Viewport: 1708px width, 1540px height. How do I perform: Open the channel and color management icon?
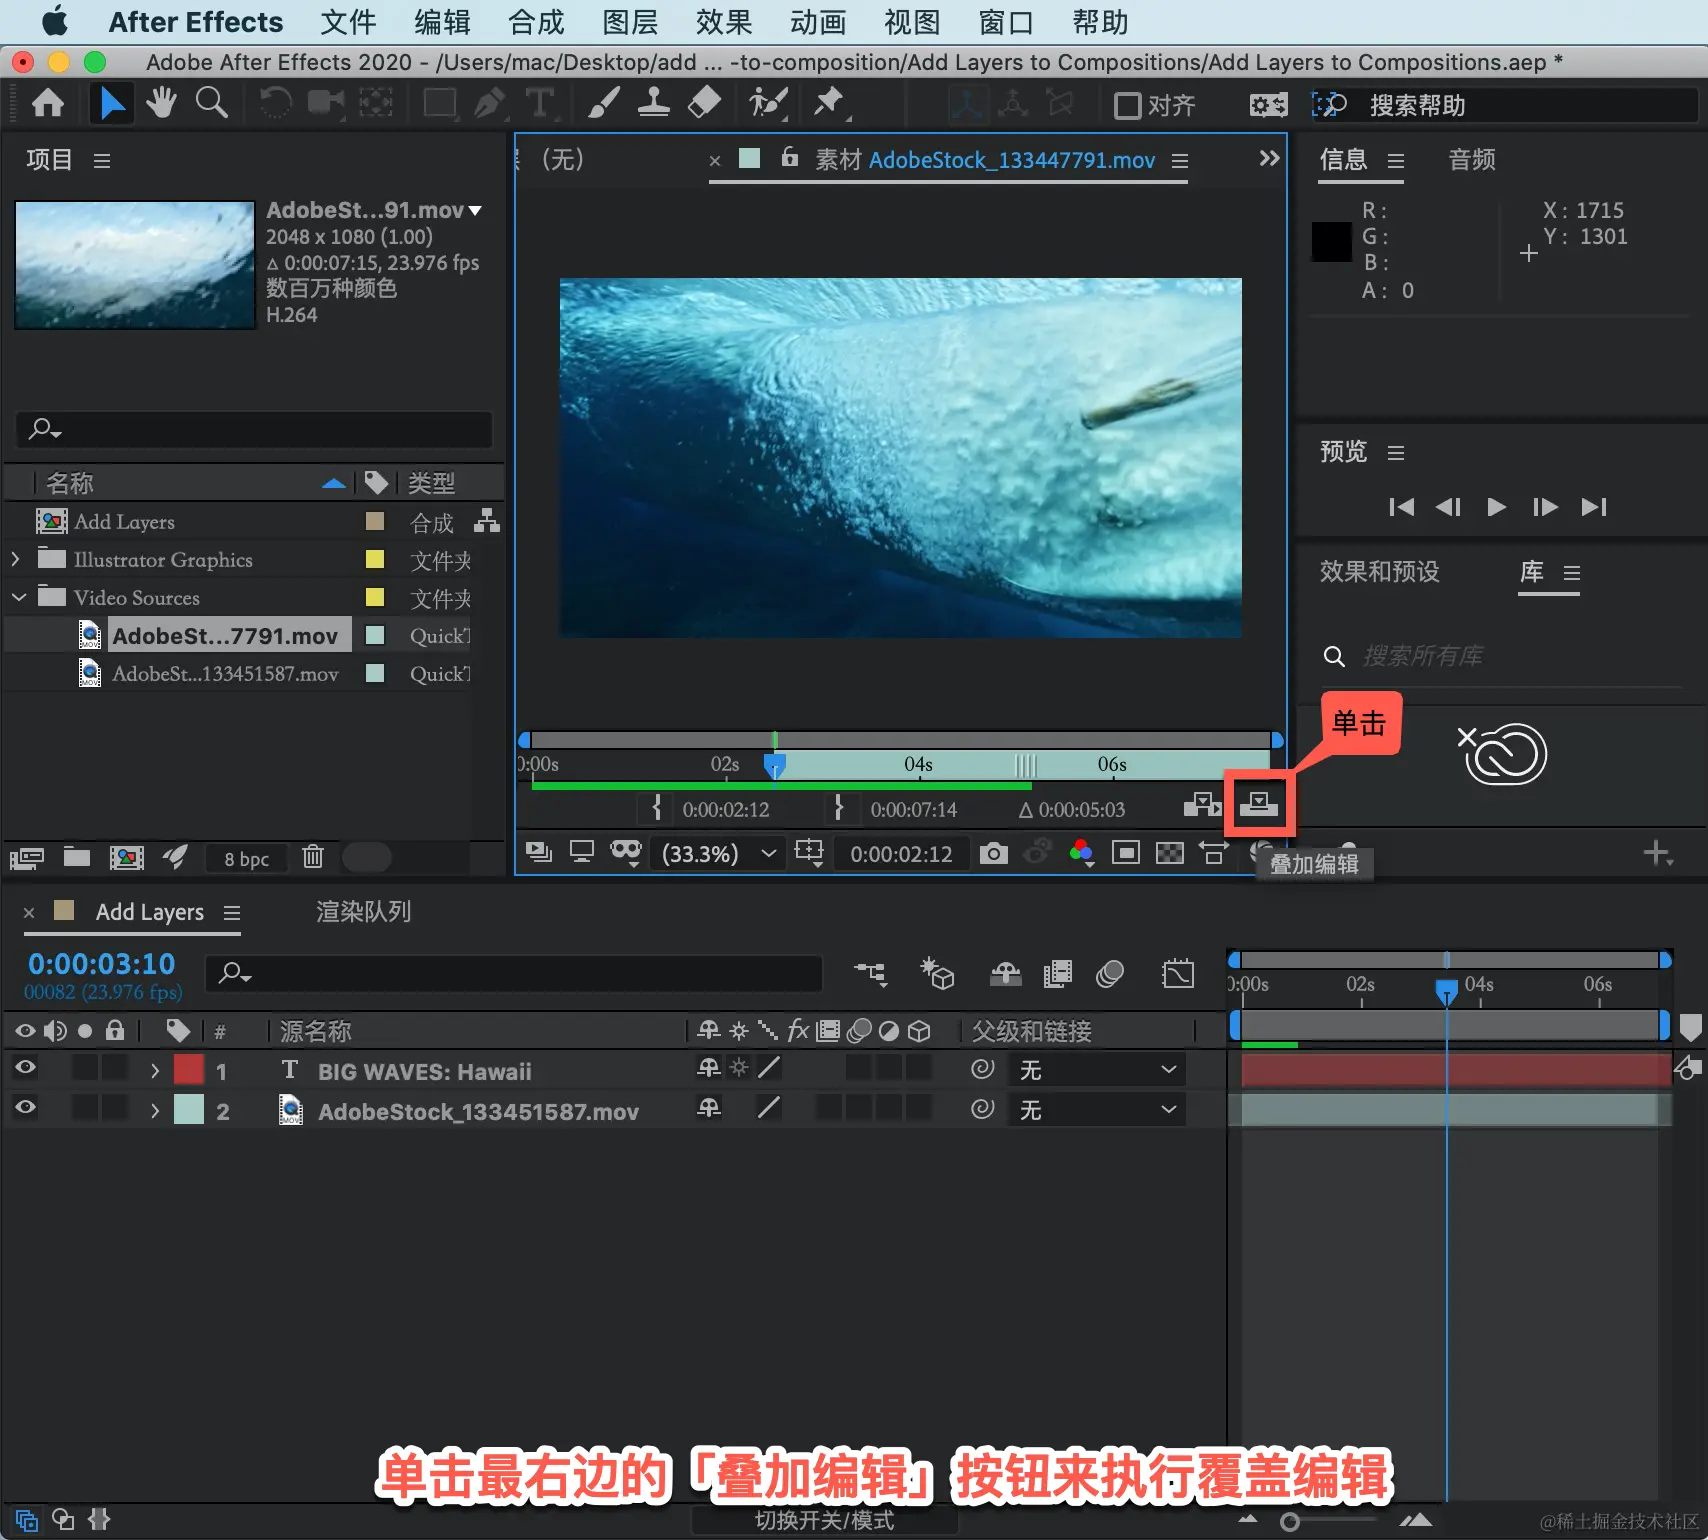pos(1081,853)
